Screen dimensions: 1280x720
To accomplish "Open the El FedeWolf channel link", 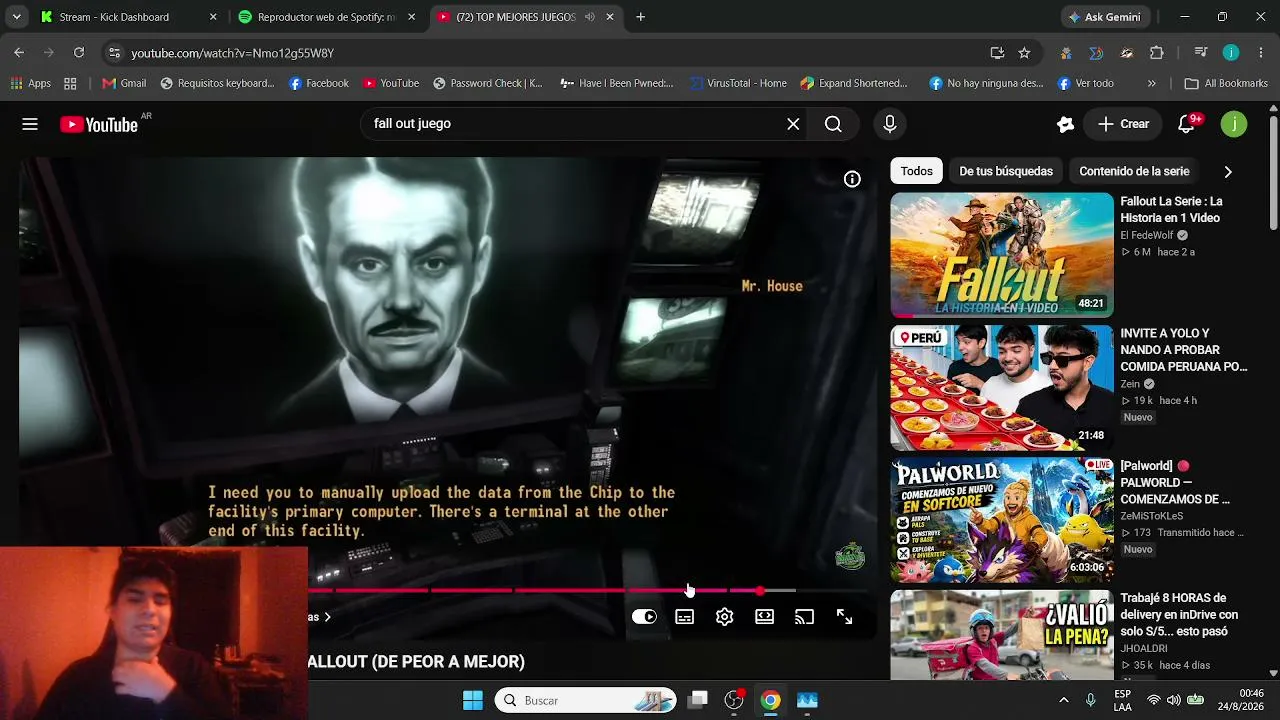I will (x=1147, y=235).
